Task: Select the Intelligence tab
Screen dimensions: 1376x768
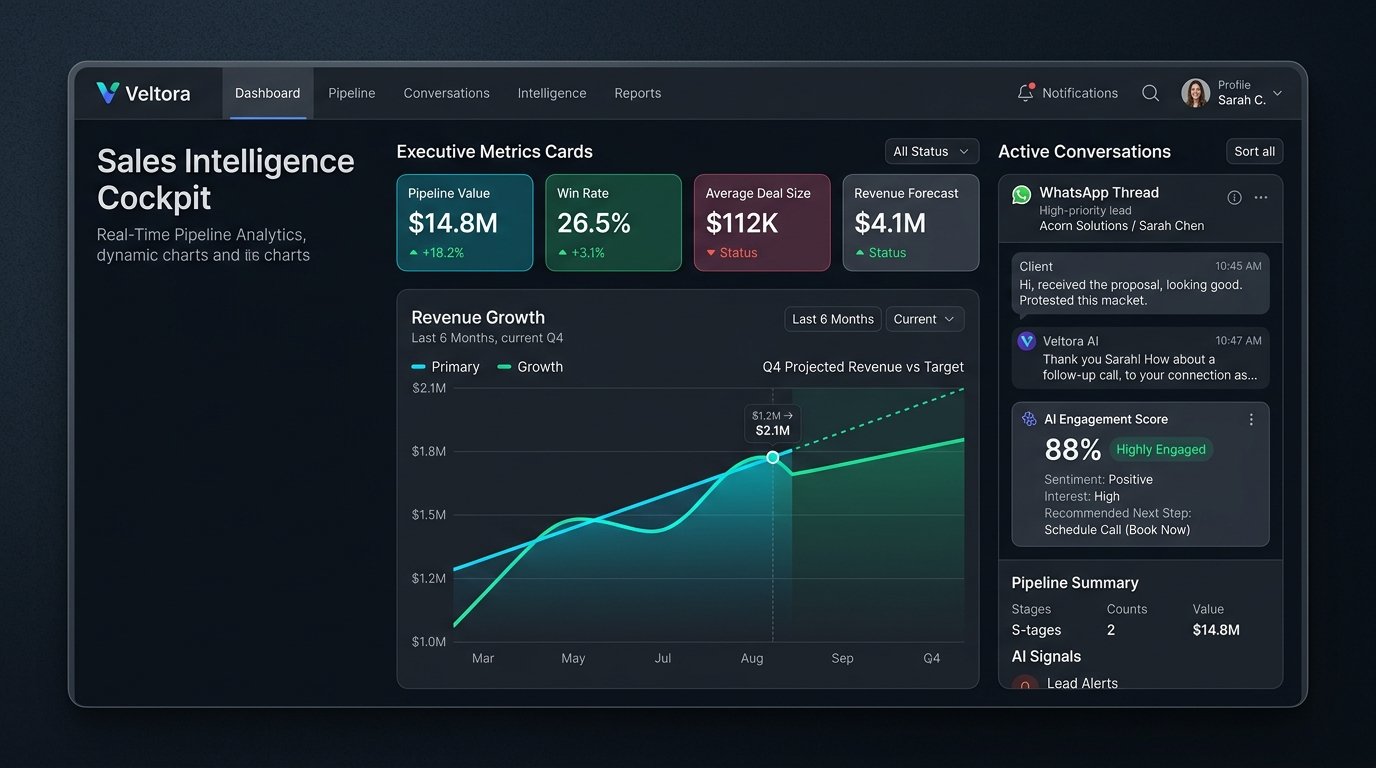Action: click(552, 93)
